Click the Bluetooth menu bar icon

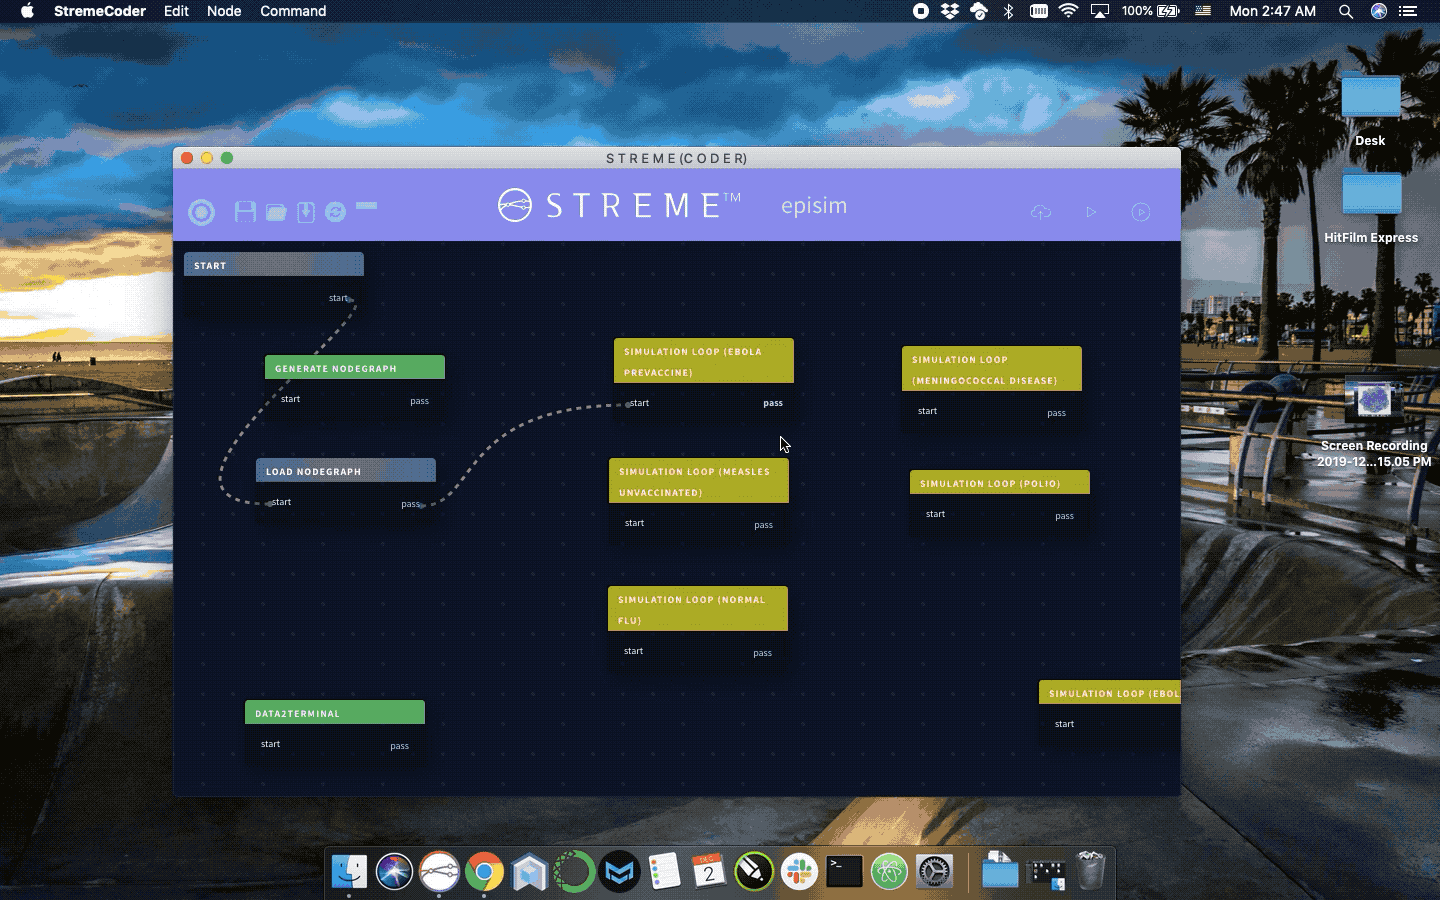[1008, 11]
